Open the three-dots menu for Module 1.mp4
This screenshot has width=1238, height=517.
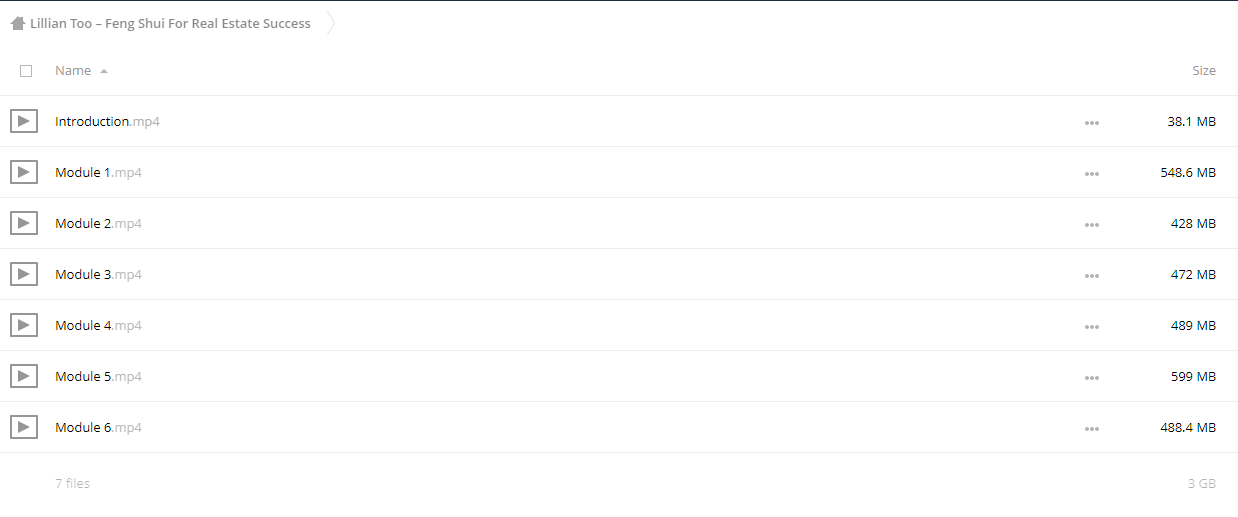click(1092, 174)
